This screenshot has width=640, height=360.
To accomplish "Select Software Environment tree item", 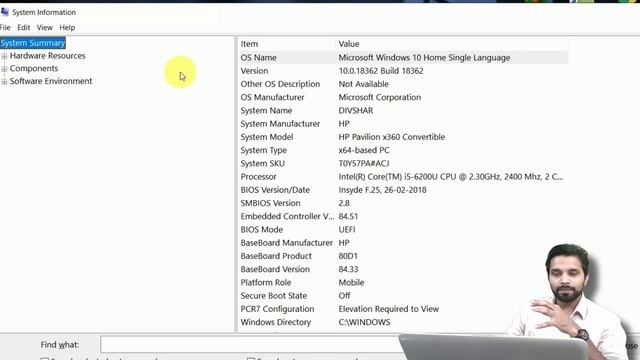I will [51, 81].
